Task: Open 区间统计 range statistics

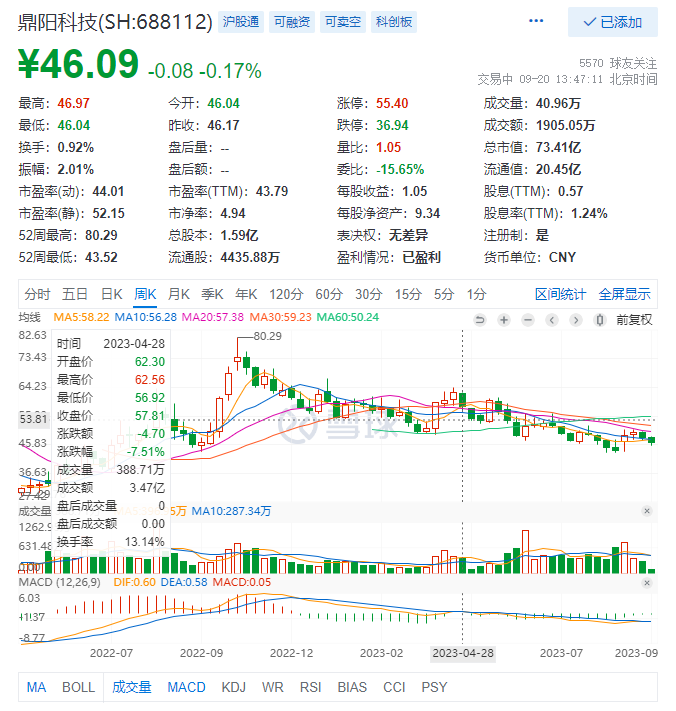Action: point(560,294)
